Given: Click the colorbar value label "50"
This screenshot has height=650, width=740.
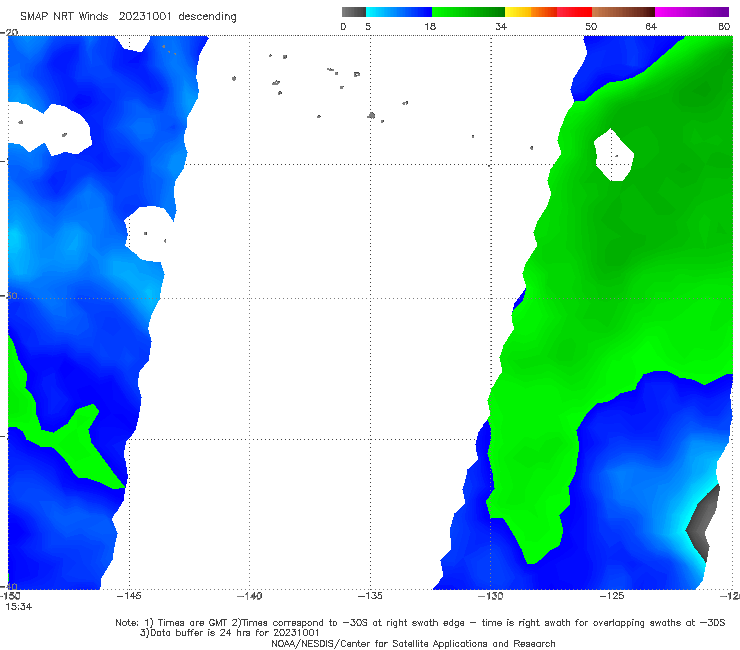Looking at the screenshot, I should tap(591, 26).
